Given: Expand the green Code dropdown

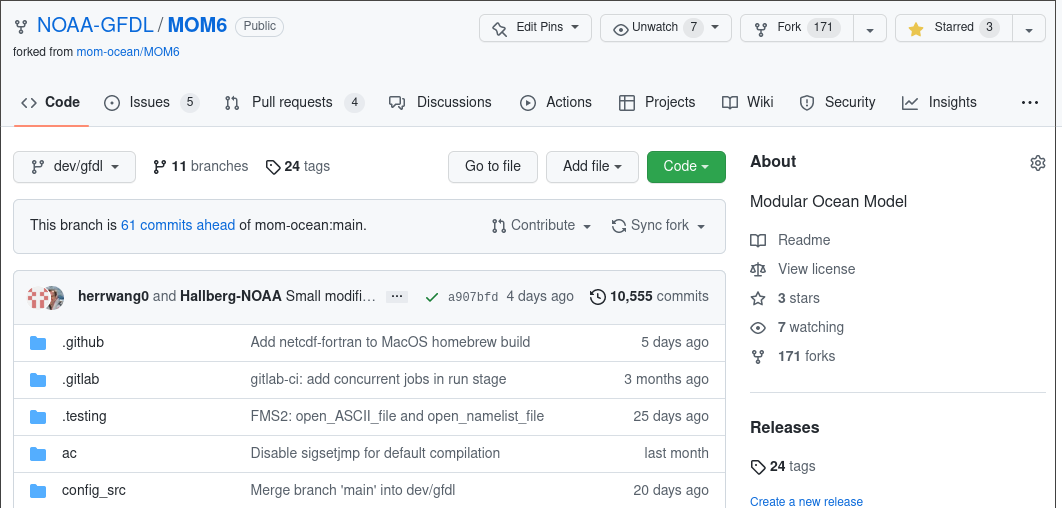Looking at the screenshot, I should [686, 167].
